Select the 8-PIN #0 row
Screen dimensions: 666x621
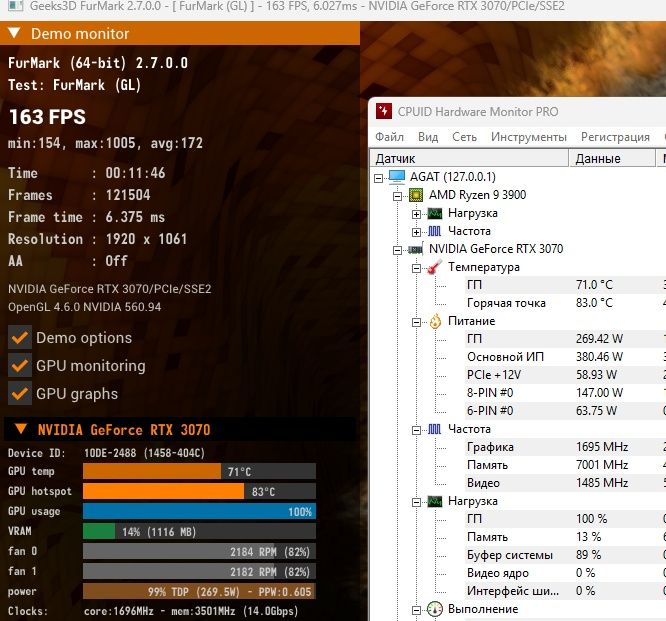pos(565,392)
